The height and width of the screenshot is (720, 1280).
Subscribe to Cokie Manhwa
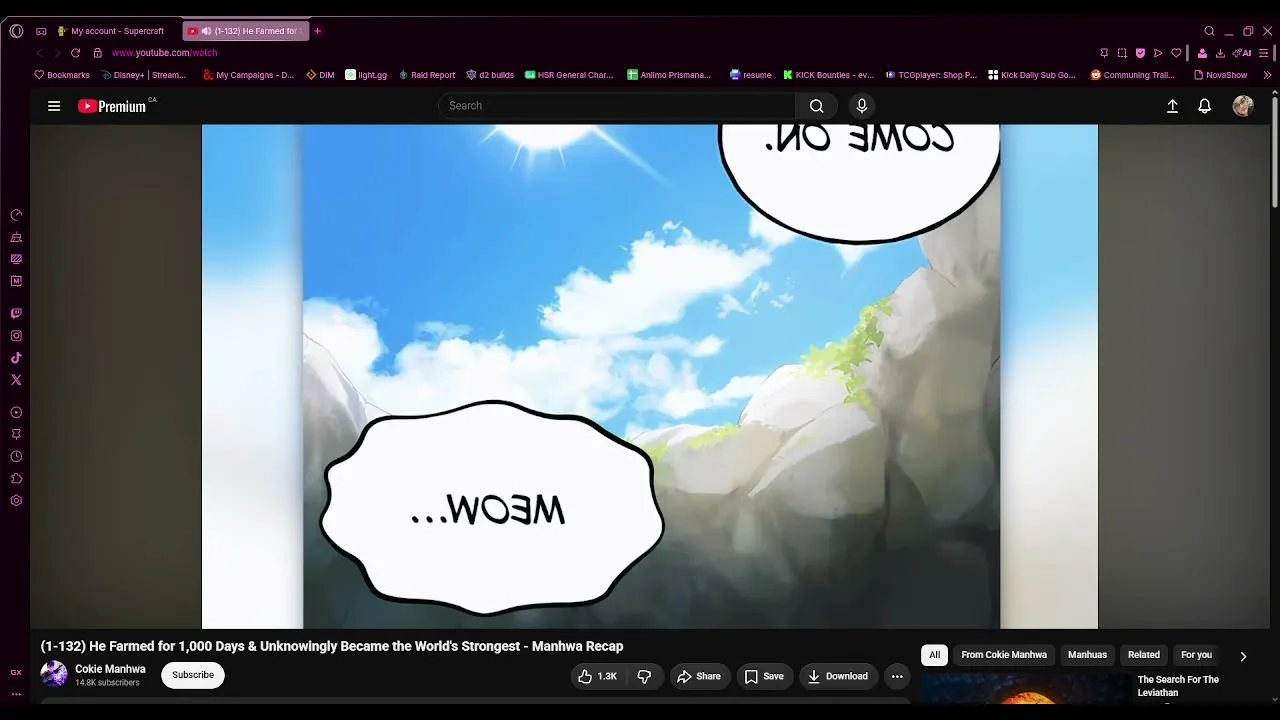193,675
